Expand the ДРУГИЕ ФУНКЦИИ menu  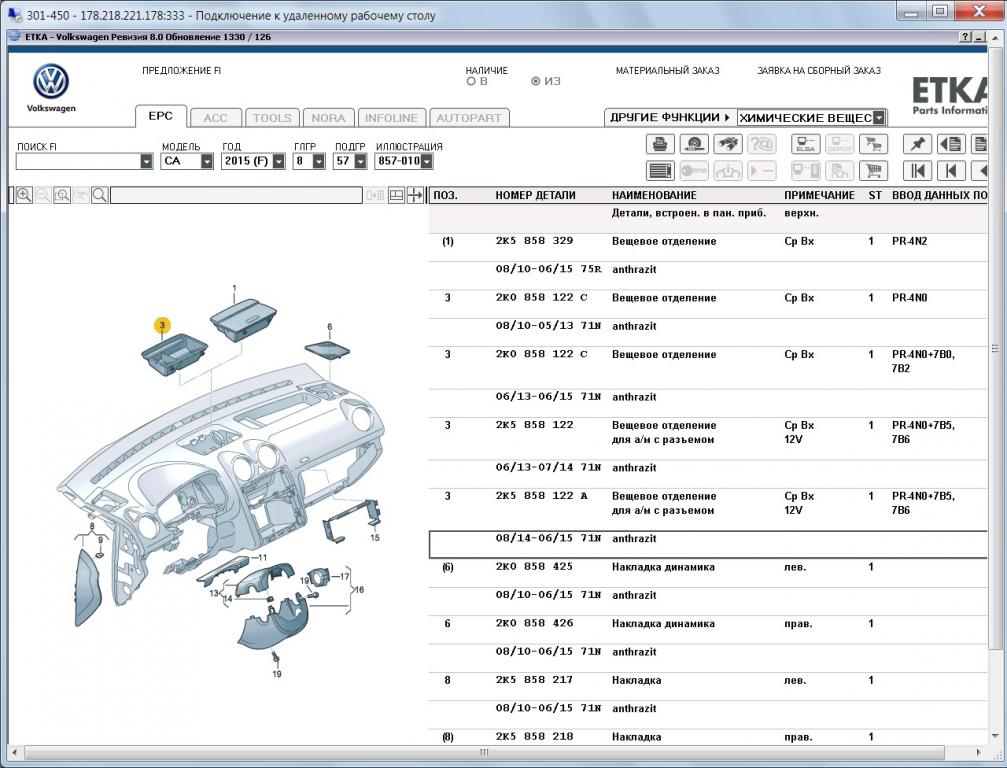pos(670,118)
